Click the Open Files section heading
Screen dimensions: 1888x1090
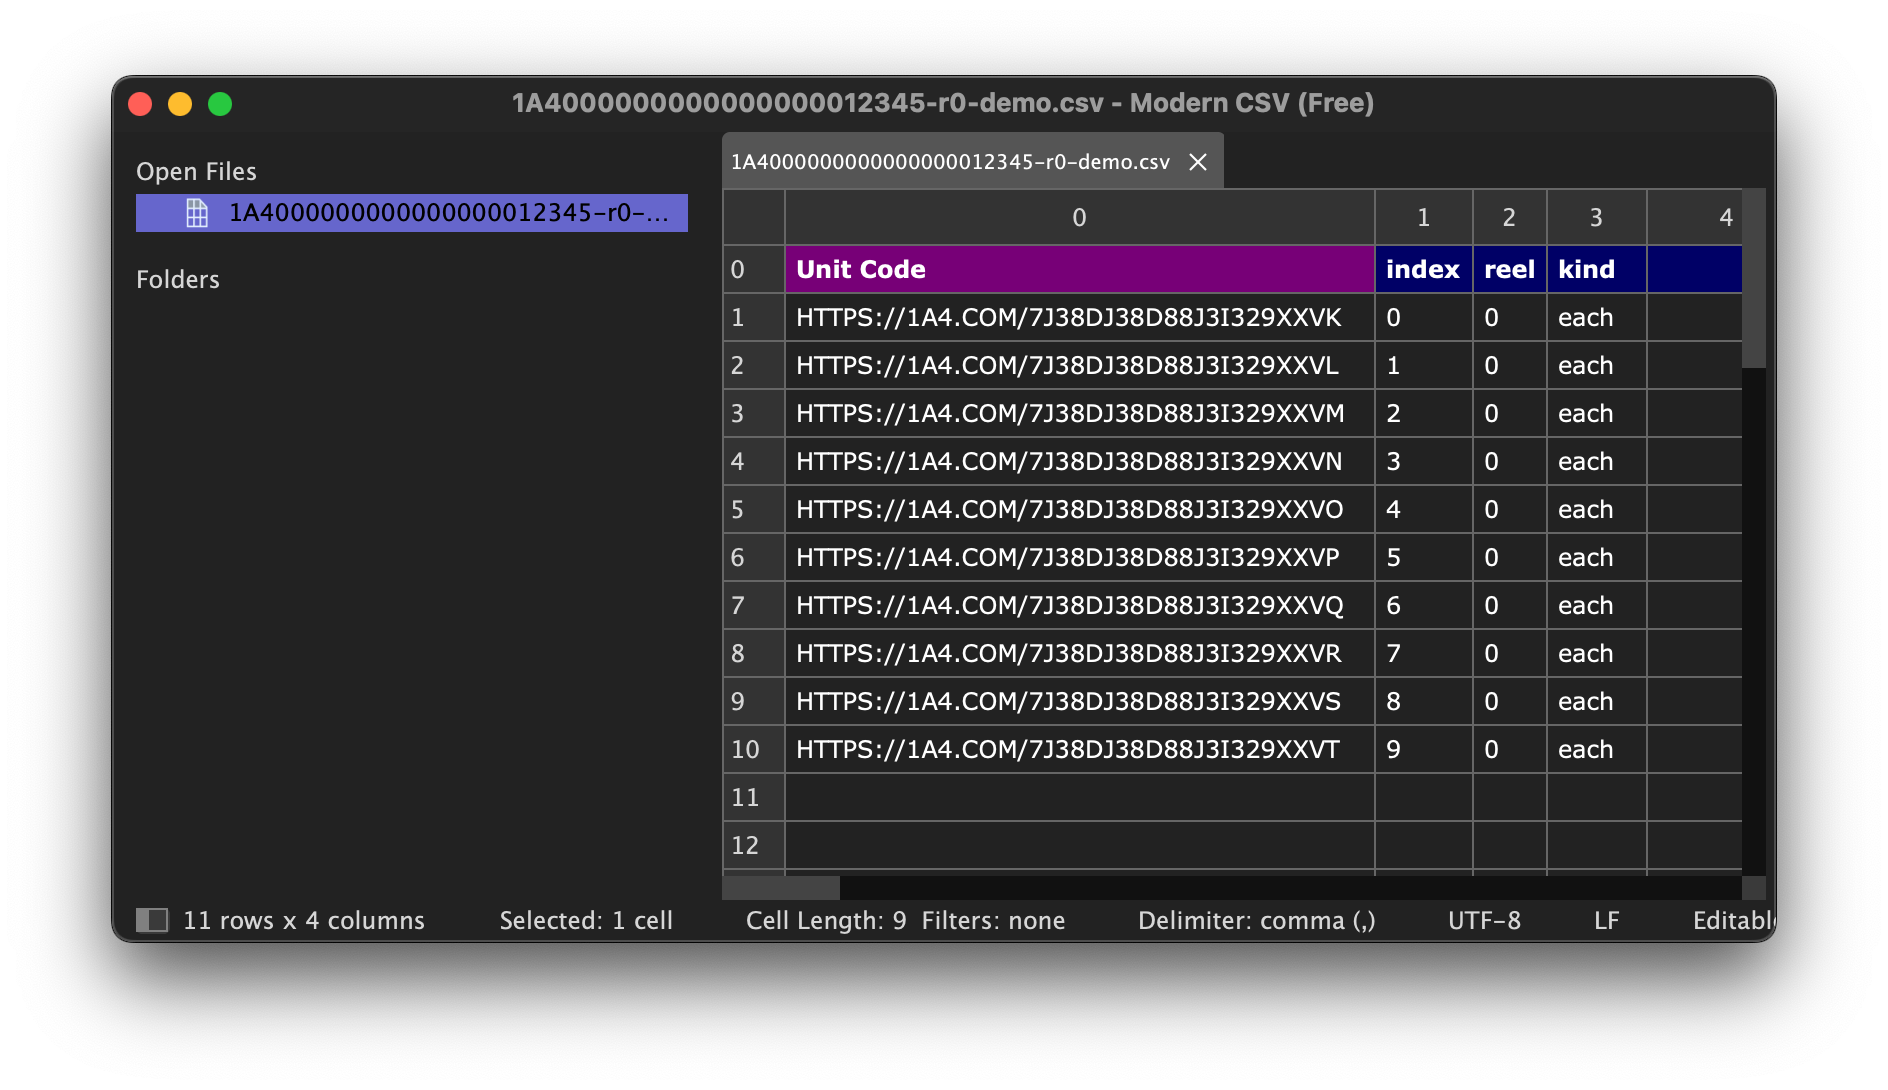click(x=196, y=171)
